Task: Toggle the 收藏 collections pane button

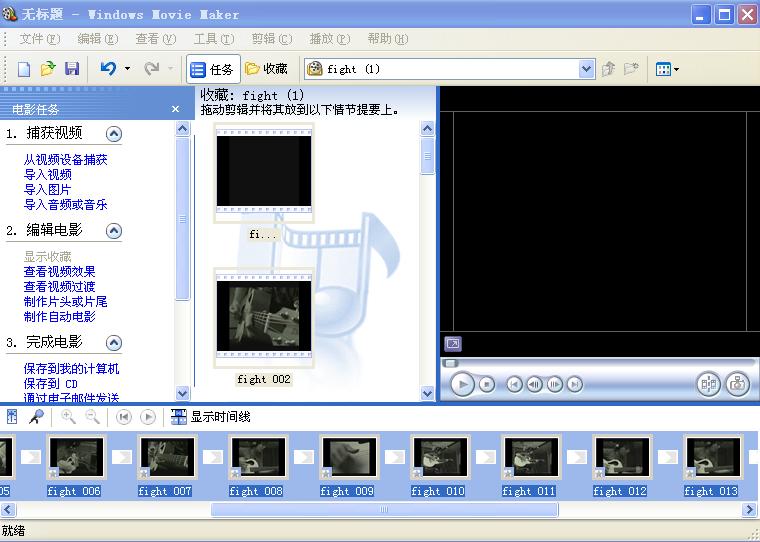Action: click(267, 69)
